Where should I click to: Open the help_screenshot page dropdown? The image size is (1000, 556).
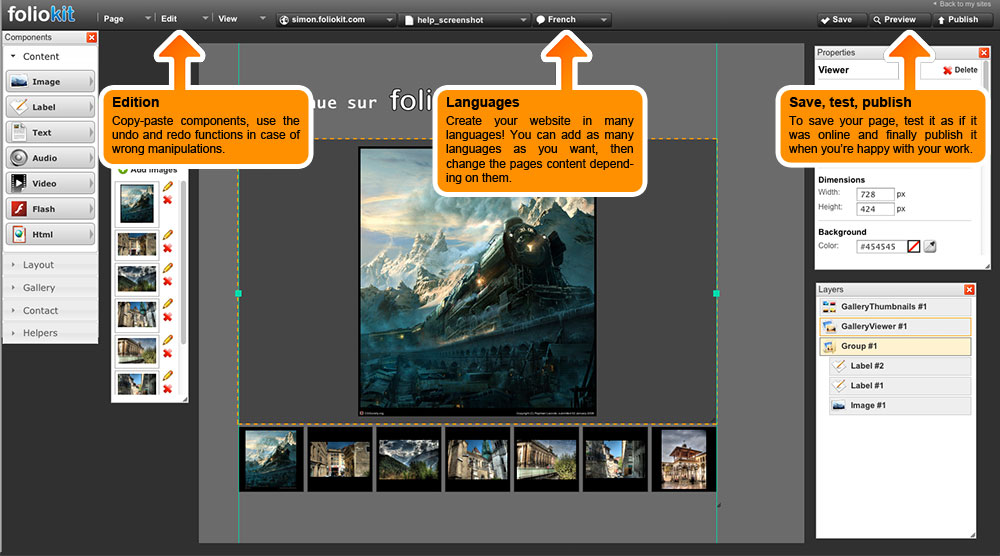coord(465,19)
